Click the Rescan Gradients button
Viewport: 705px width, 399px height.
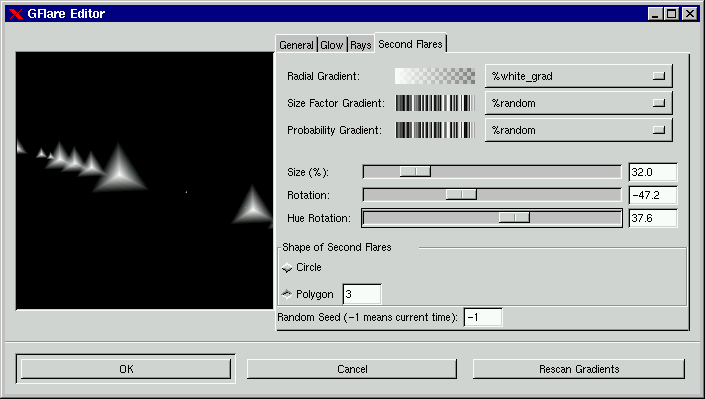tap(579, 369)
